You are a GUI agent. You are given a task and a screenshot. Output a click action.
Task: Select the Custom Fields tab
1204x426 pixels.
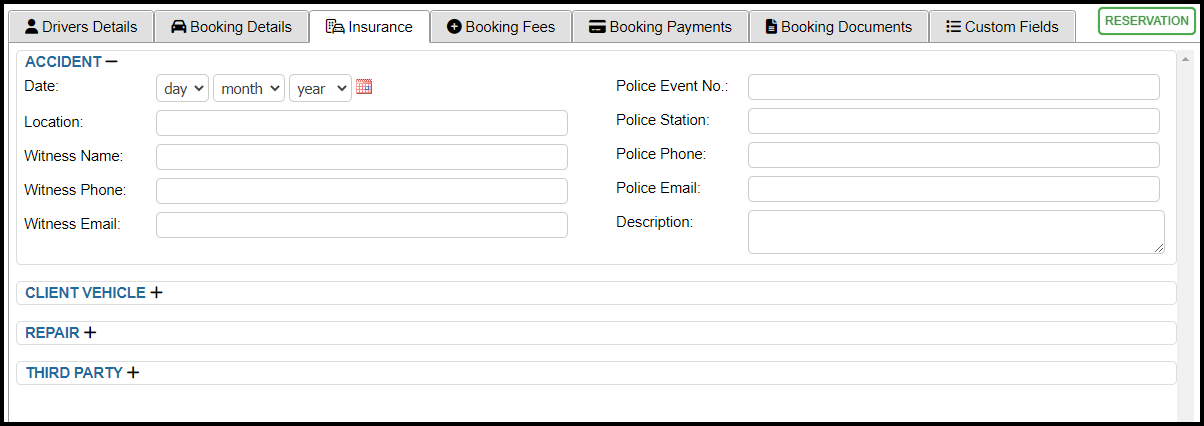1002,27
